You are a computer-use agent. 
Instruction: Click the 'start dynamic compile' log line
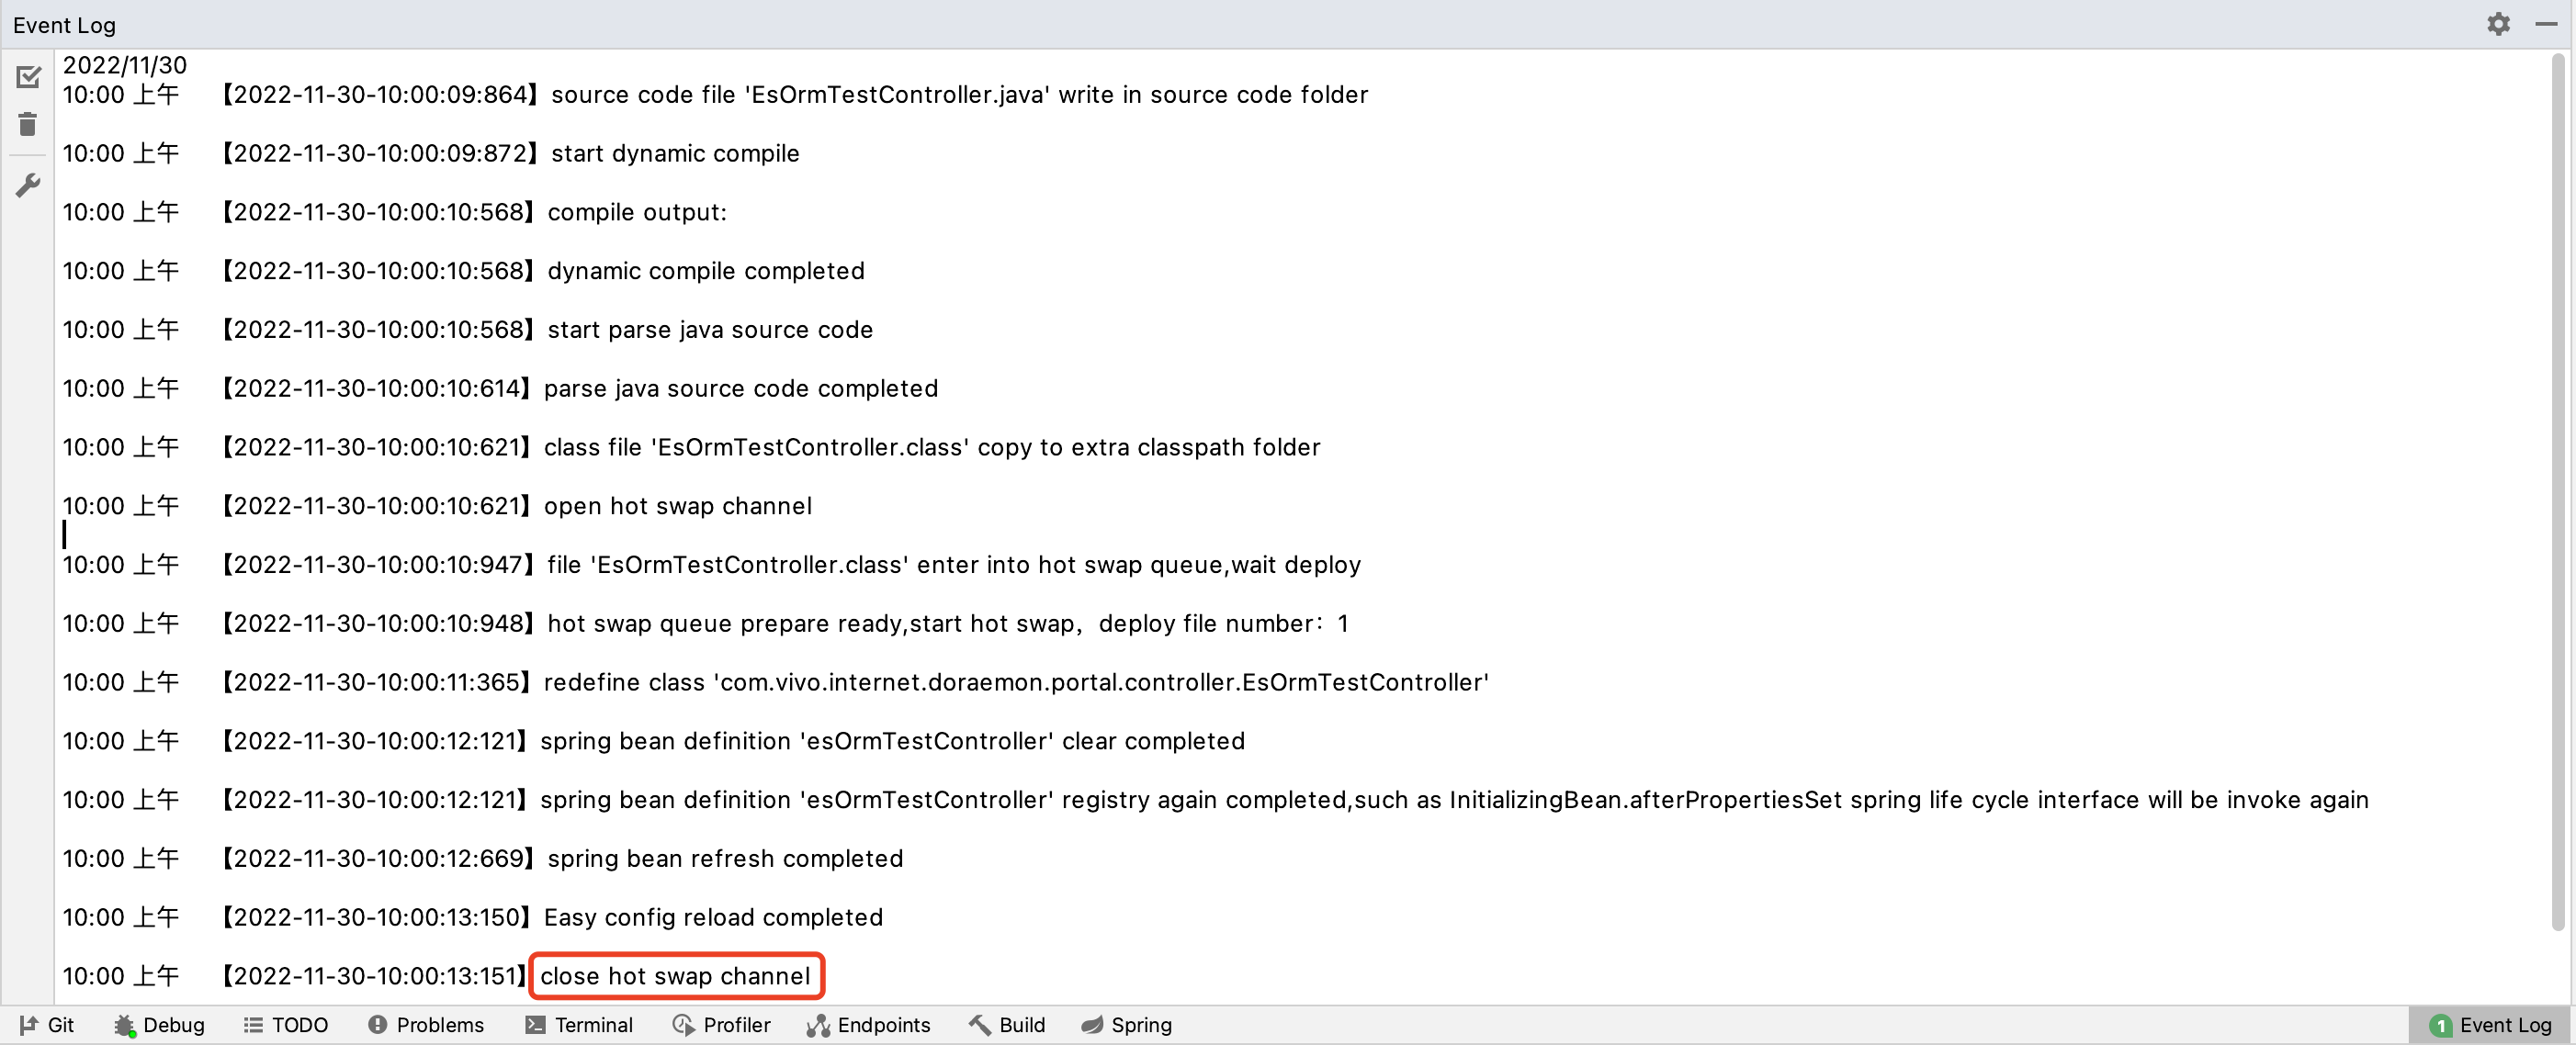pyautogui.click(x=675, y=154)
